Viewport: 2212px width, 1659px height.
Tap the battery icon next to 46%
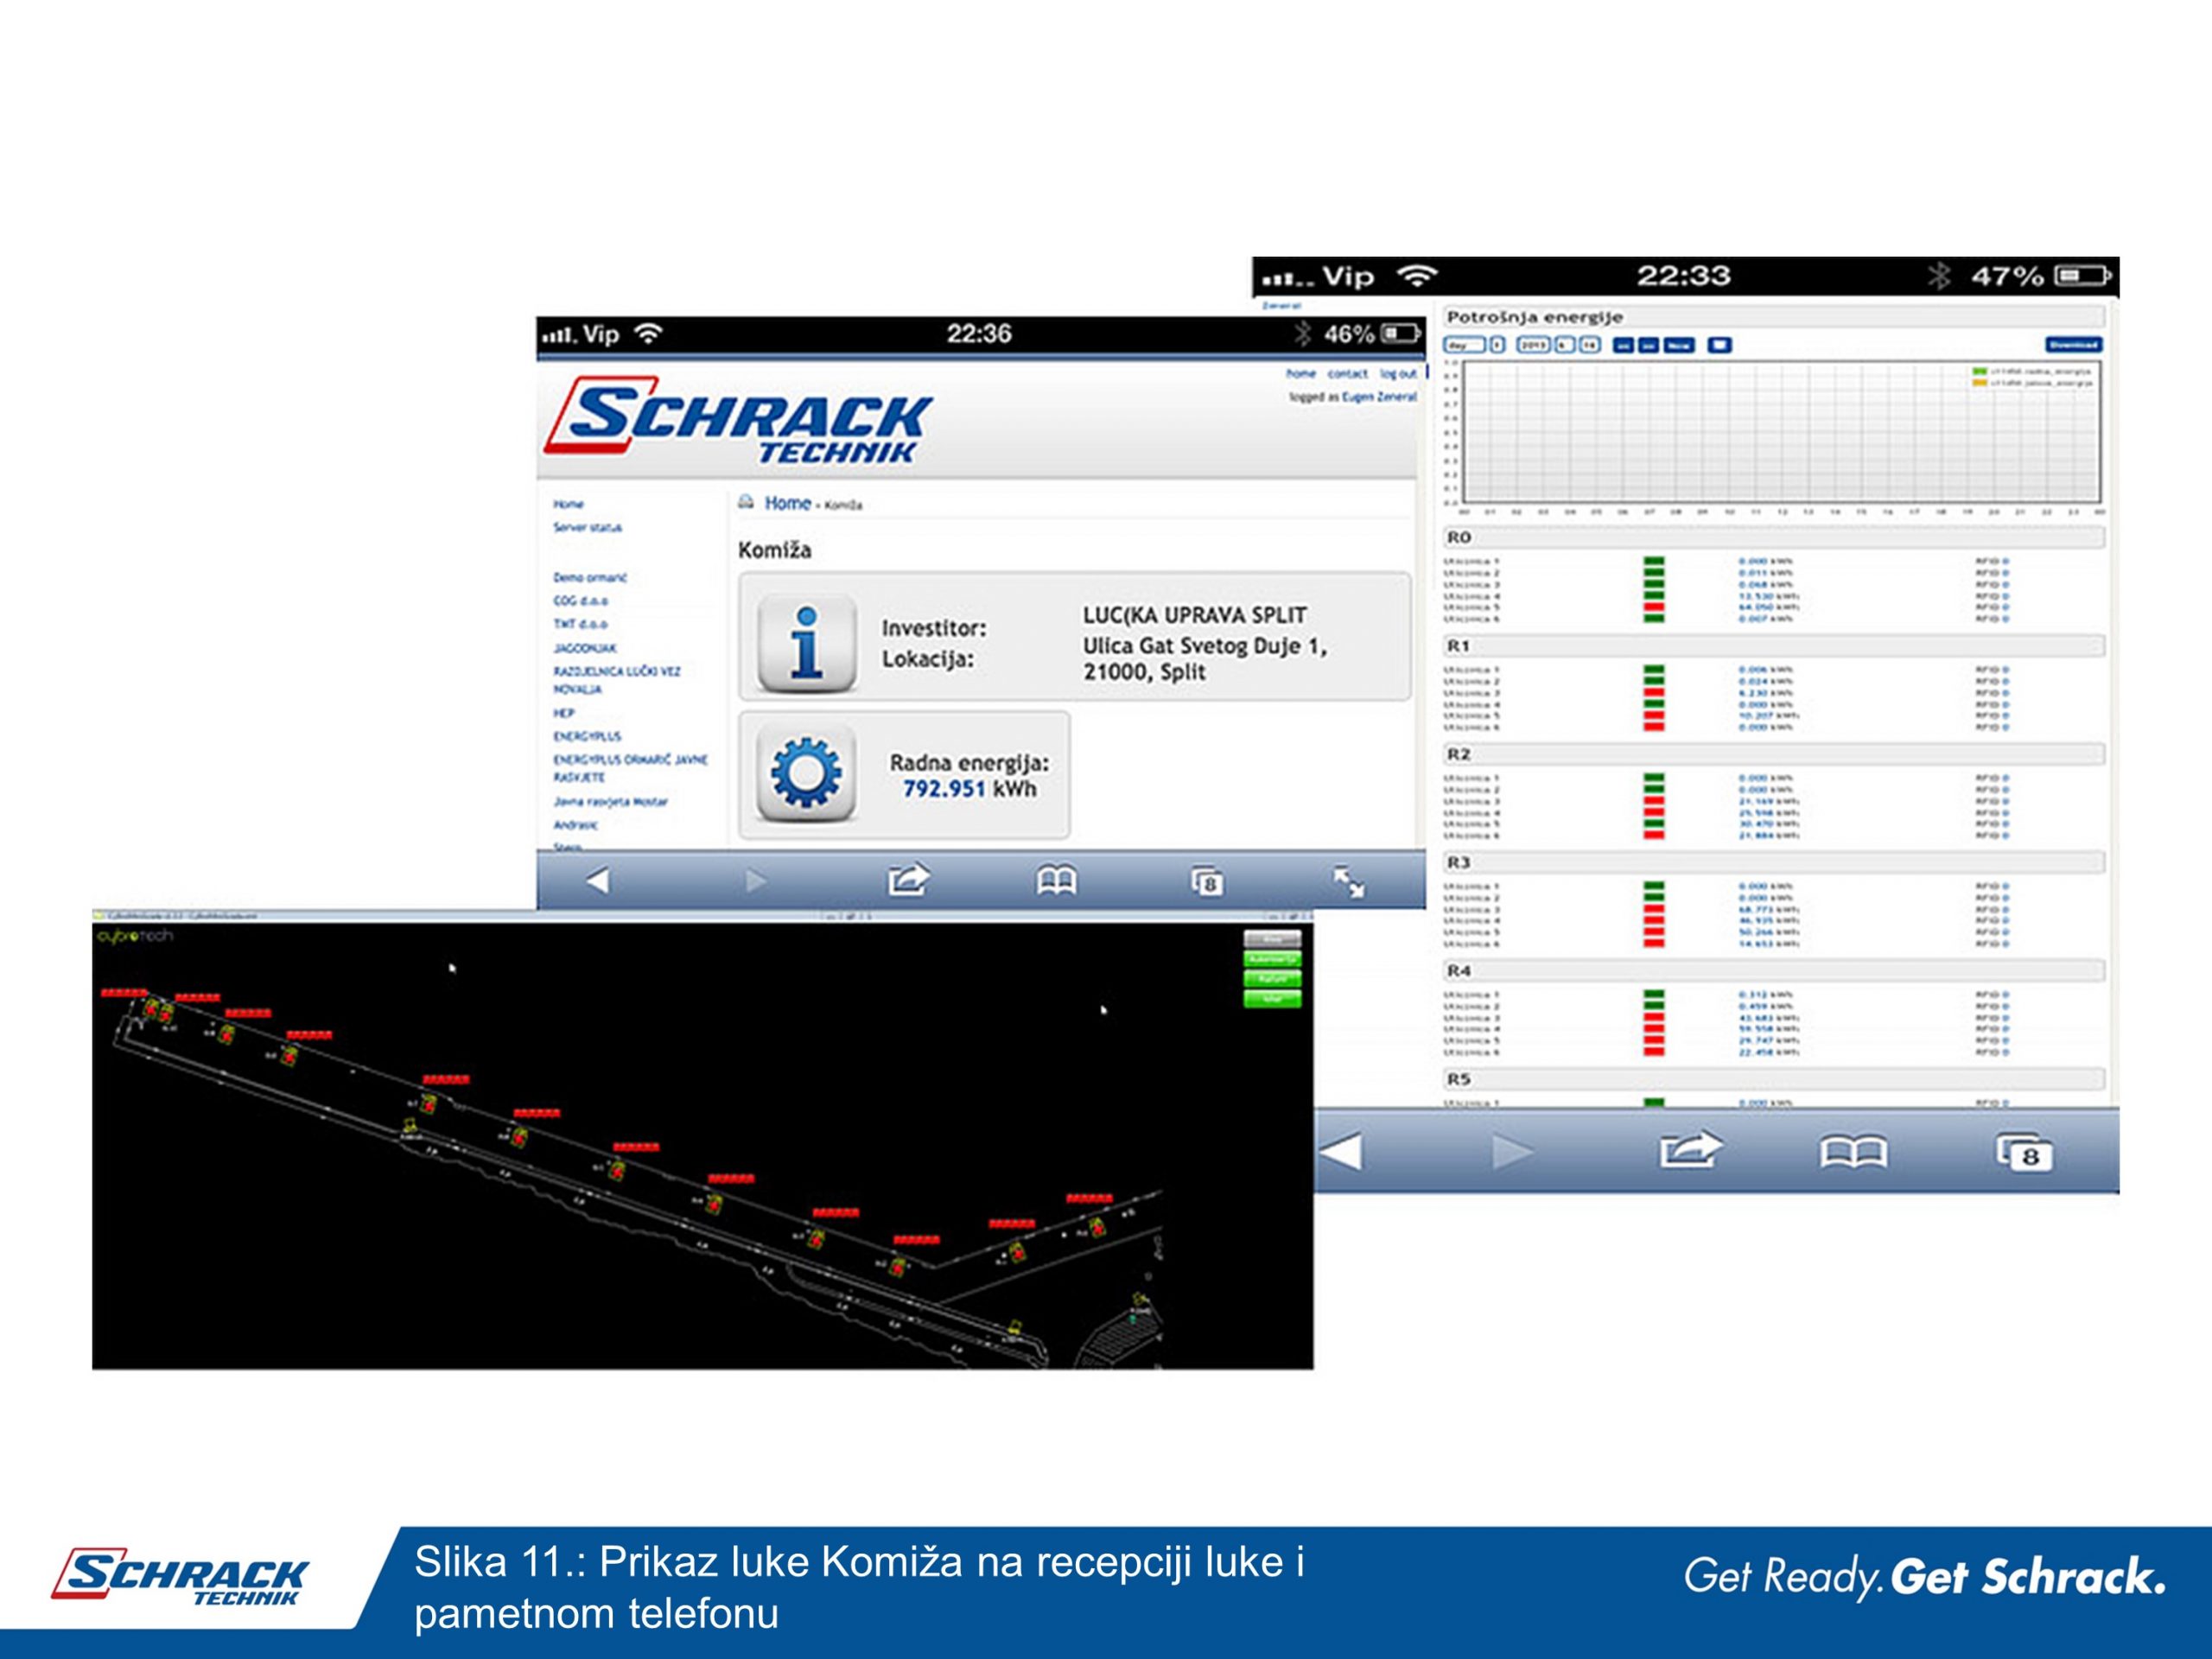click(1401, 333)
